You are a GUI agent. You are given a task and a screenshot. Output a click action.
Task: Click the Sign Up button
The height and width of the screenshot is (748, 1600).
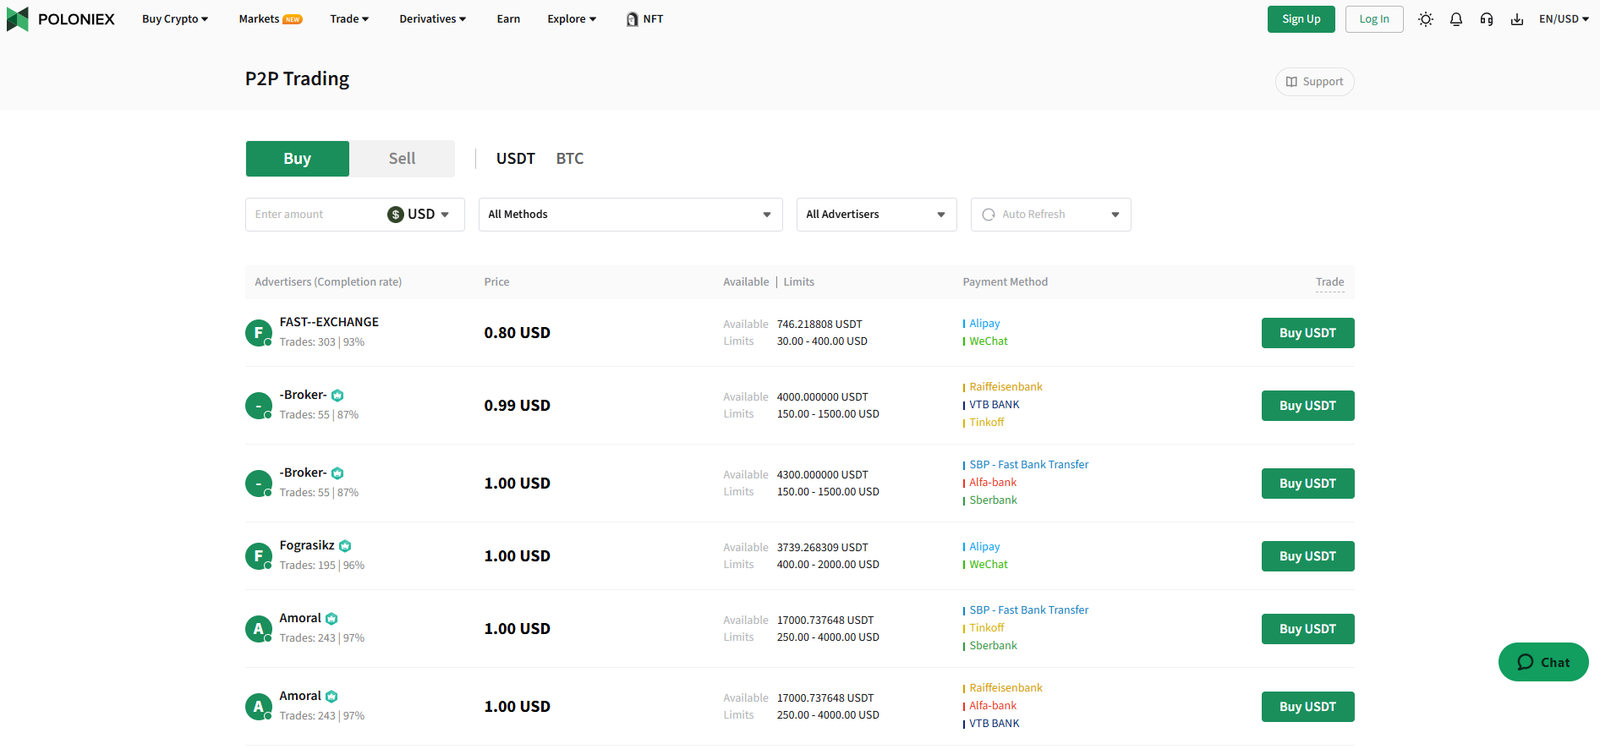(x=1301, y=19)
